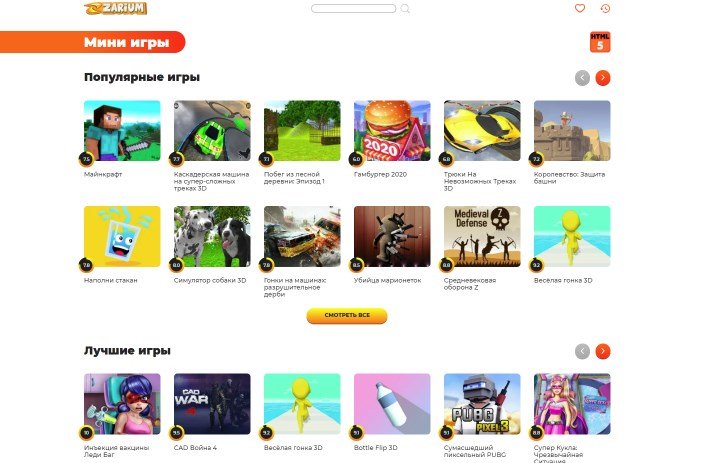This screenshot has width=707, height=463.
Task: Open the Майнкрафт game link
Action: [x=103, y=174]
